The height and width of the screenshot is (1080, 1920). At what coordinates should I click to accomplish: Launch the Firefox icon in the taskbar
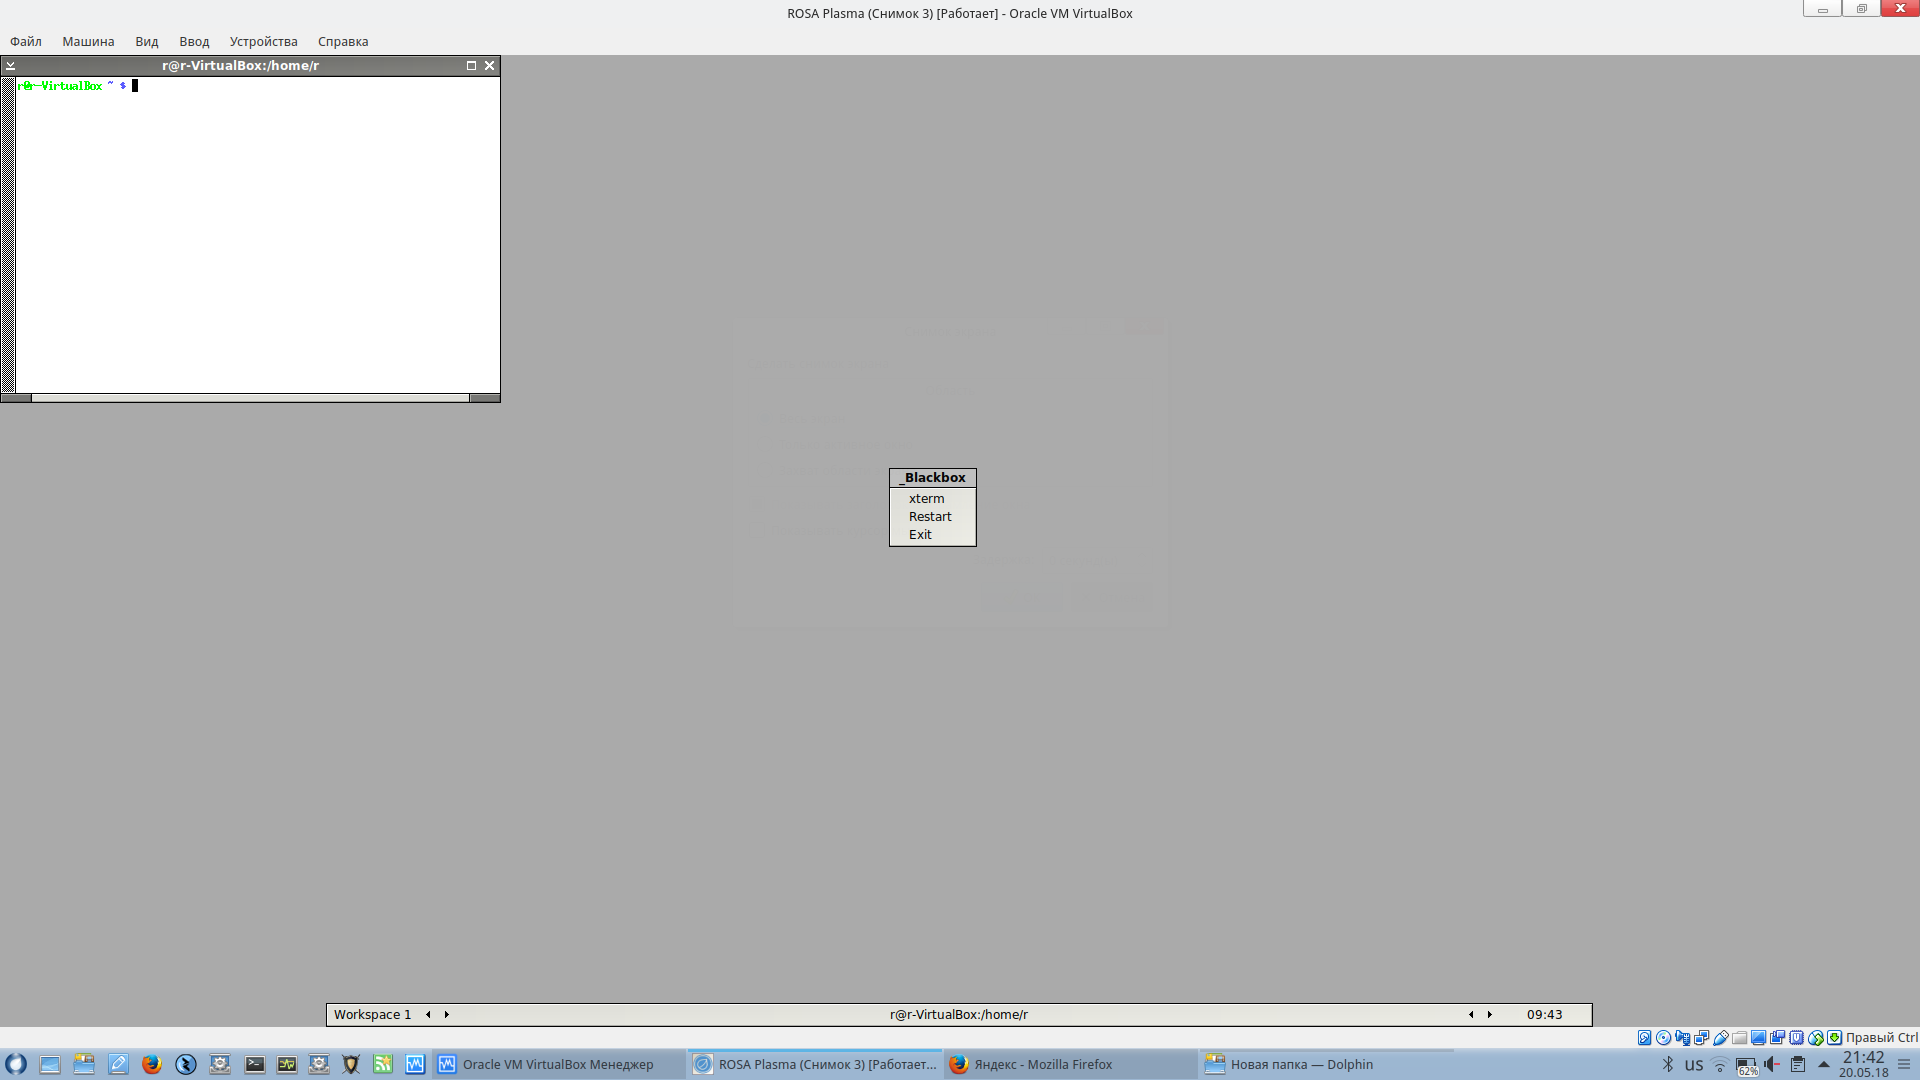[x=152, y=1064]
